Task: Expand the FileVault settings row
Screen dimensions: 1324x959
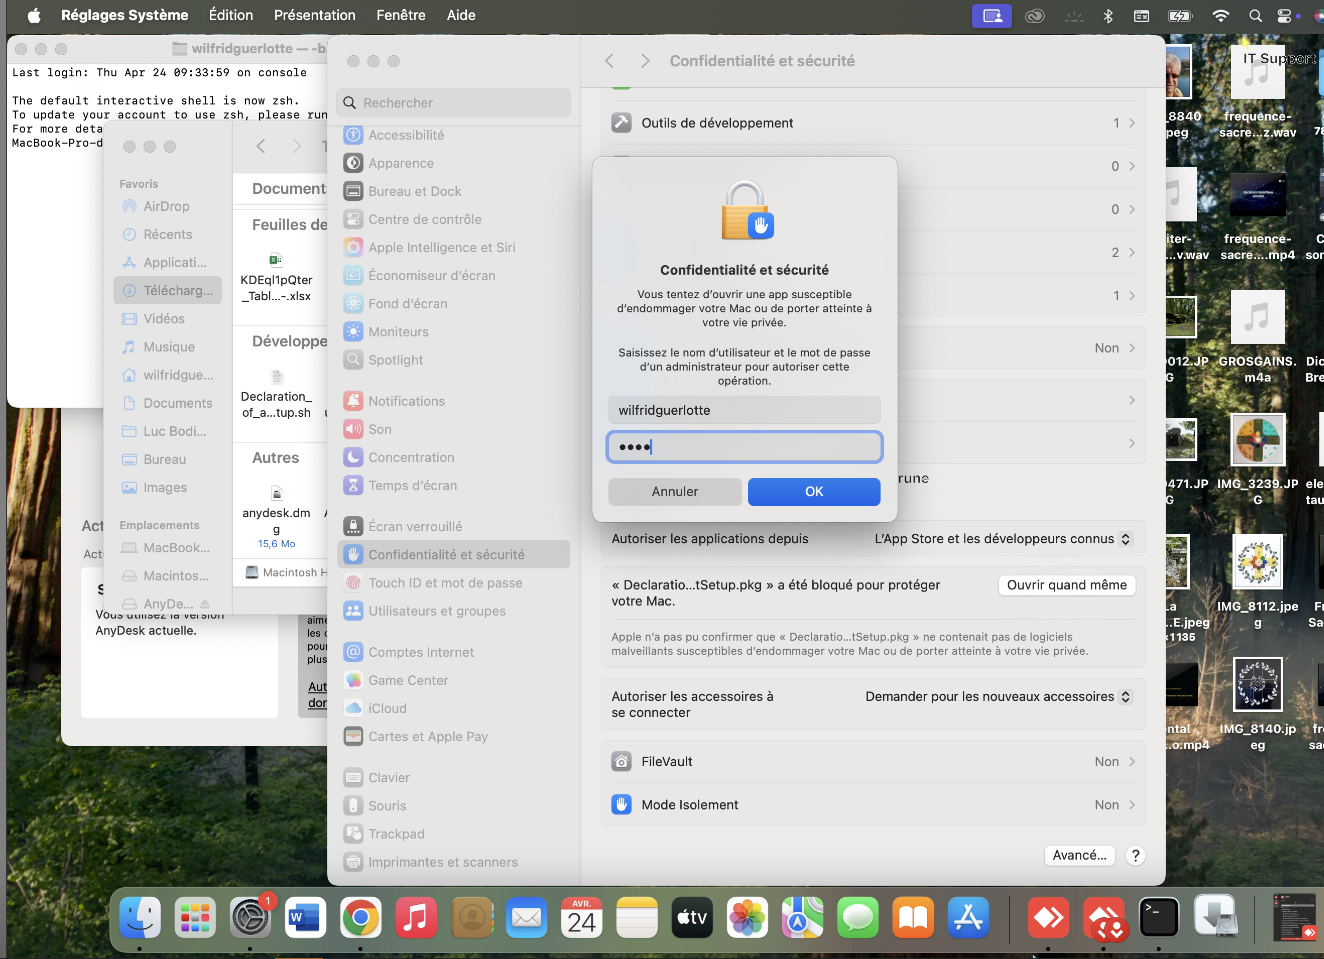Action: click(873, 762)
